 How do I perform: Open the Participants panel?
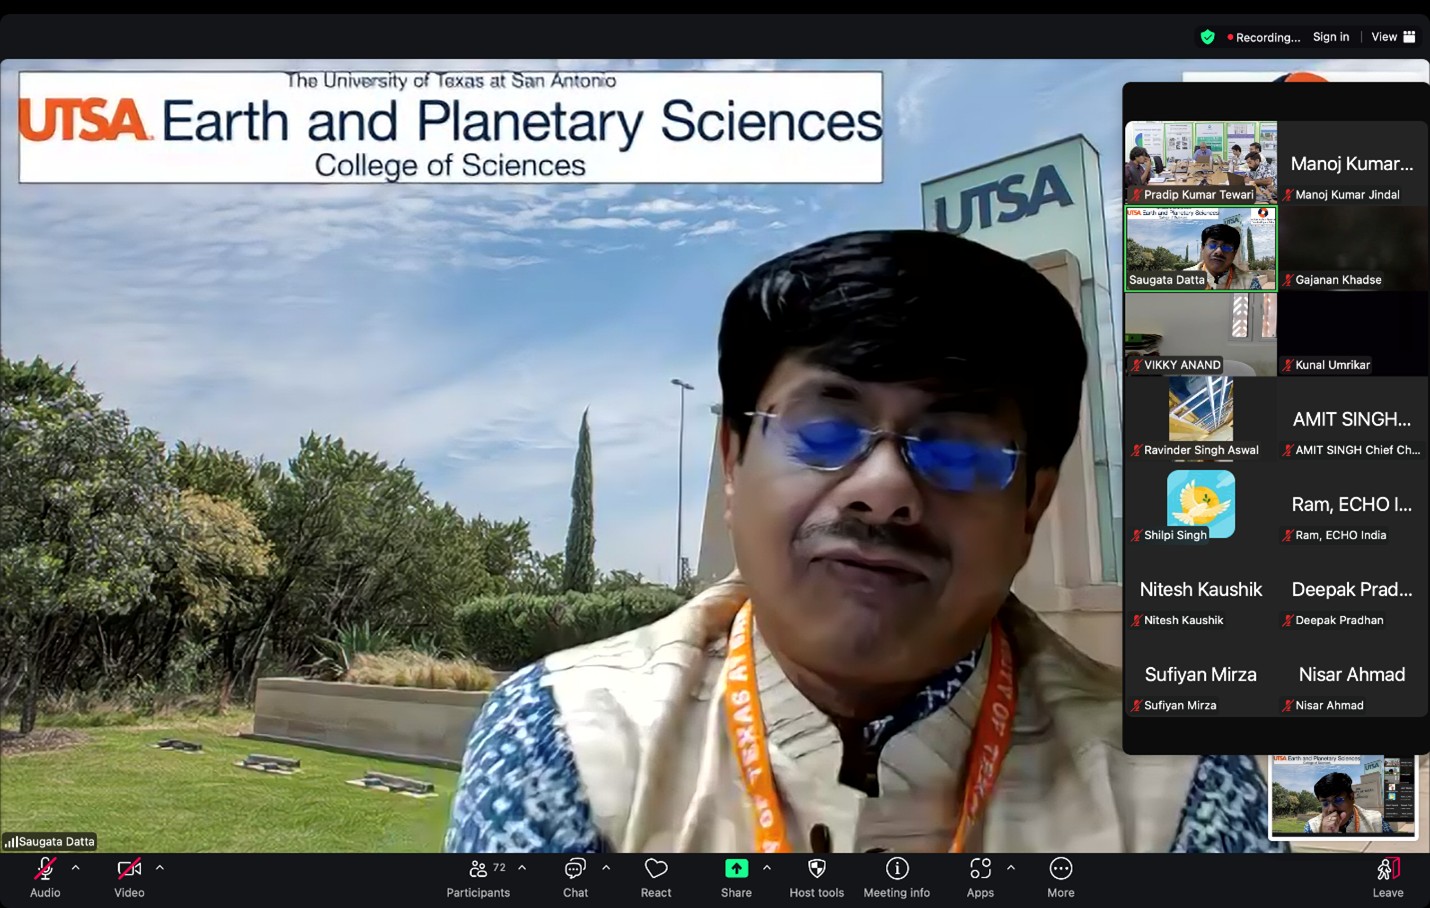478,876
